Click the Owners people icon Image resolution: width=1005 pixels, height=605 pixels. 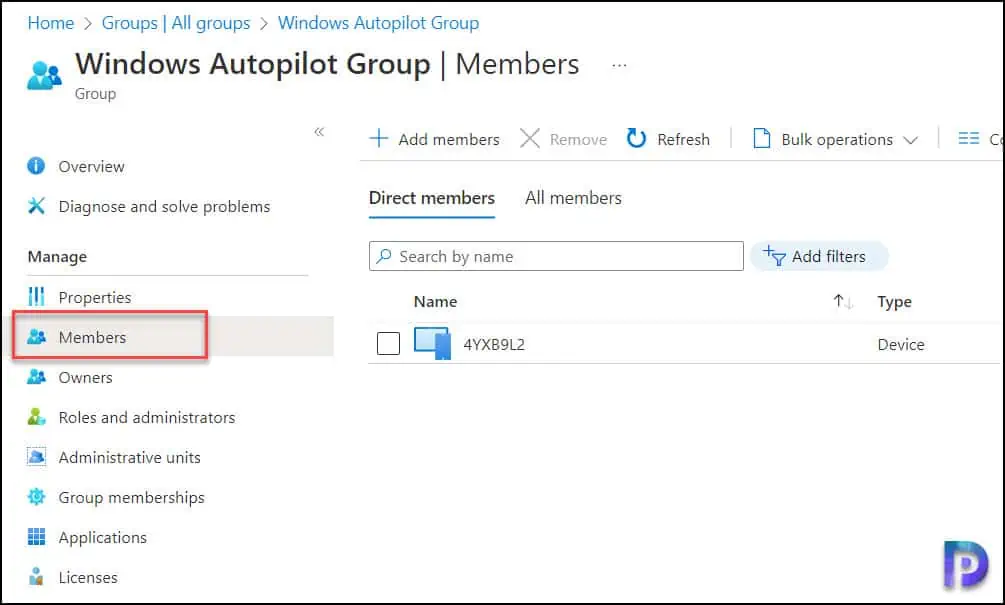point(36,377)
